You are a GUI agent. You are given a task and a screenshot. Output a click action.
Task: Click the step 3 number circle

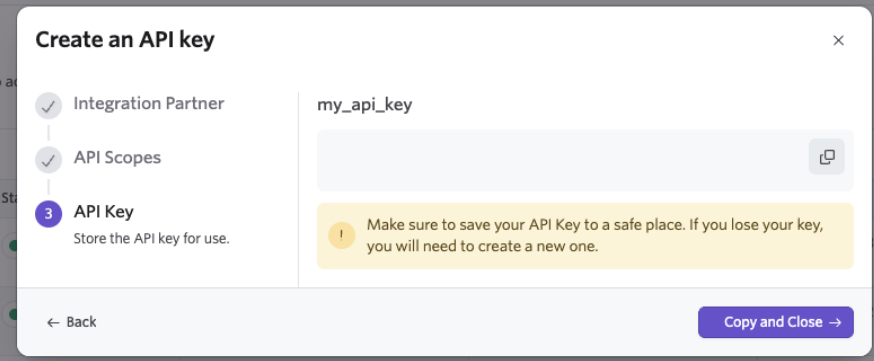(x=48, y=214)
